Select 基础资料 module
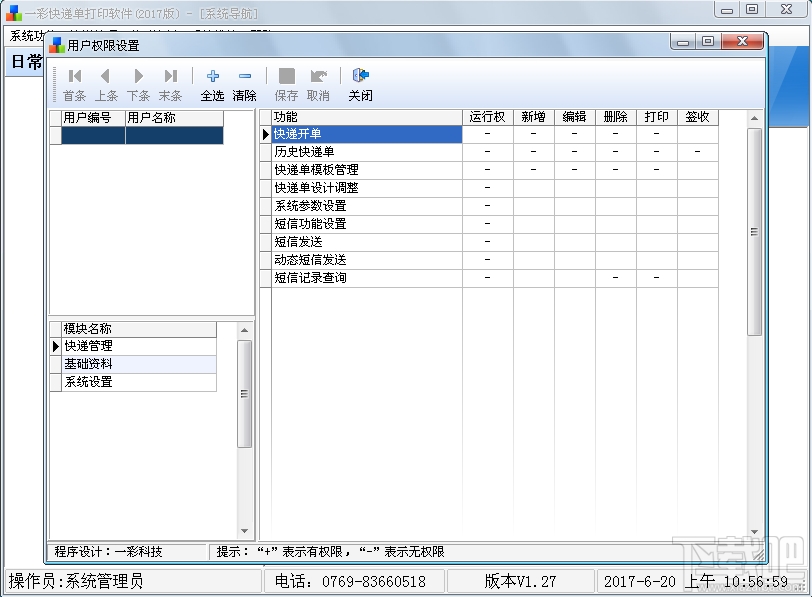The width and height of the screenshot is (812, 597). click(139, 364)
